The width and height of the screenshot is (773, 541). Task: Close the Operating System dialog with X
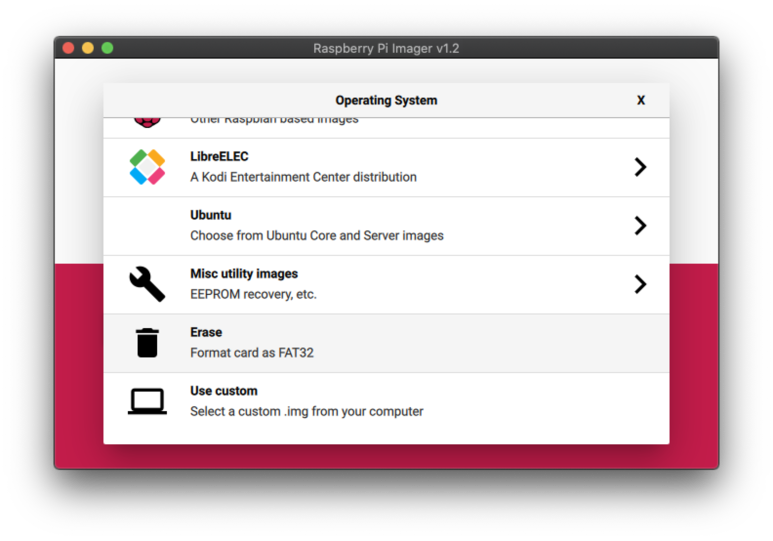pyautogui.click(x=641, y=100)
